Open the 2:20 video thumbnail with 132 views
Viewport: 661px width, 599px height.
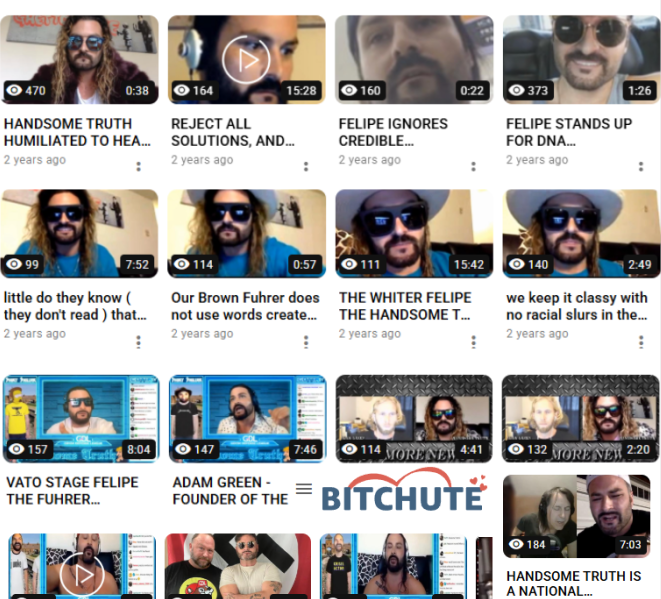click(x=580, y=419)
